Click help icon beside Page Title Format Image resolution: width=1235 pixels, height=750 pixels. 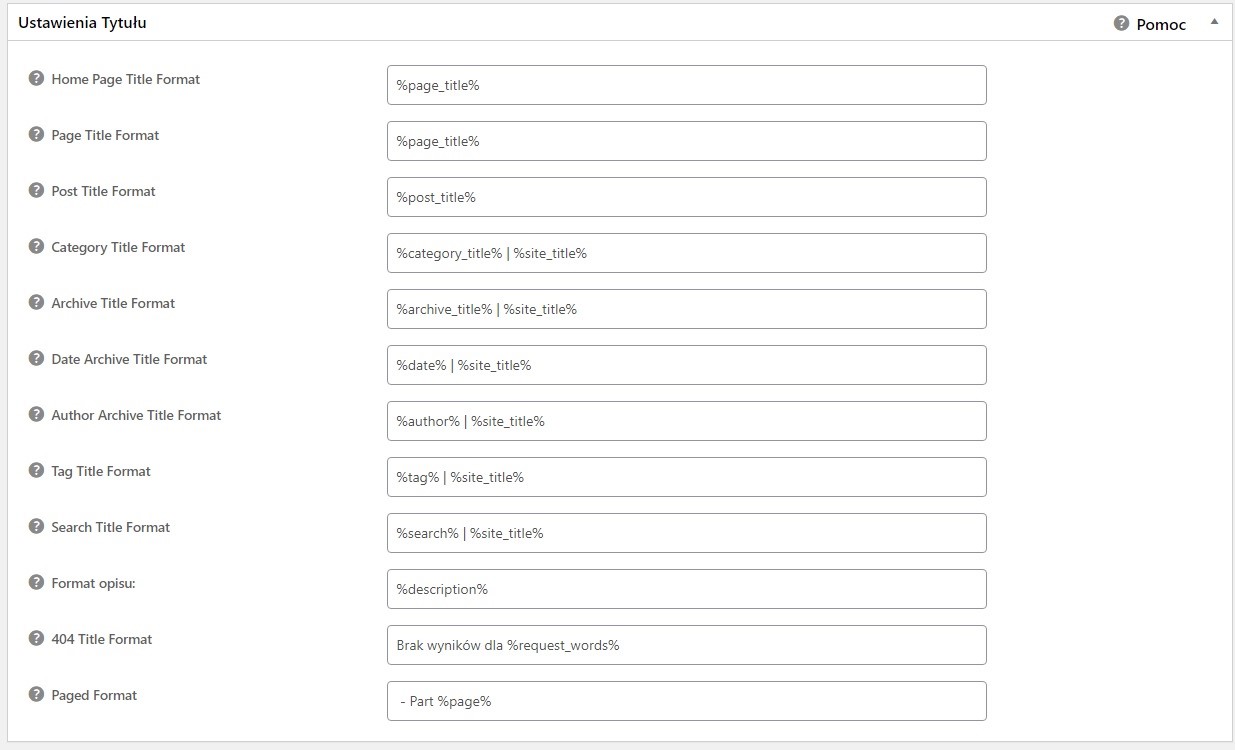coord(36,135)
